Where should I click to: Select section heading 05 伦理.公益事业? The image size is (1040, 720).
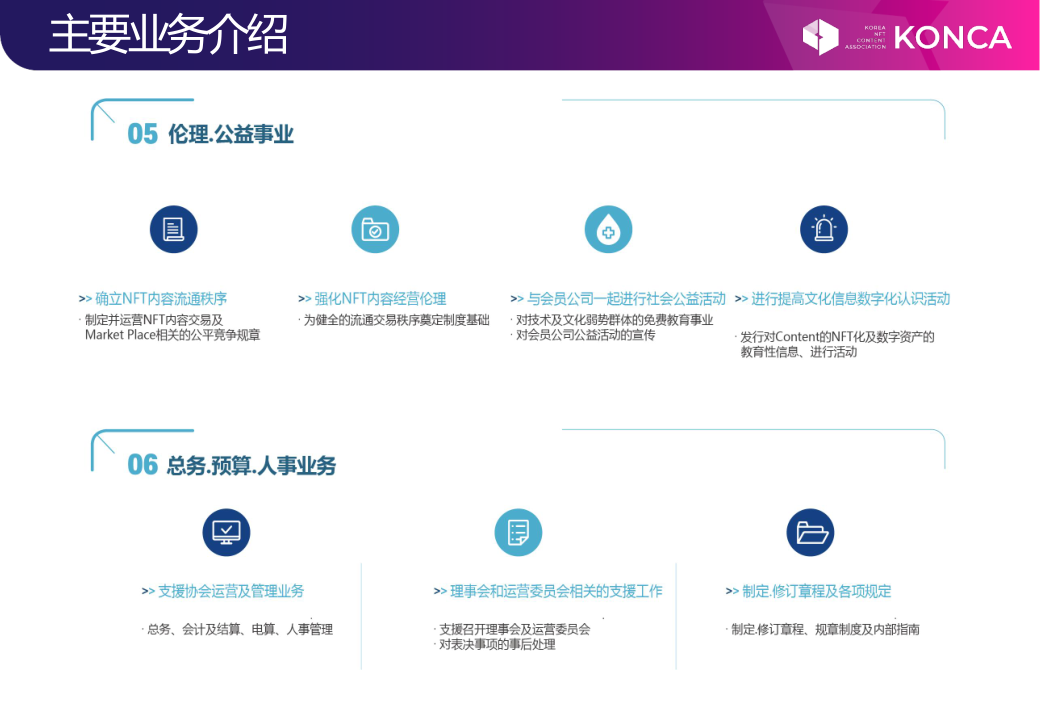click(x=210, y=134)
